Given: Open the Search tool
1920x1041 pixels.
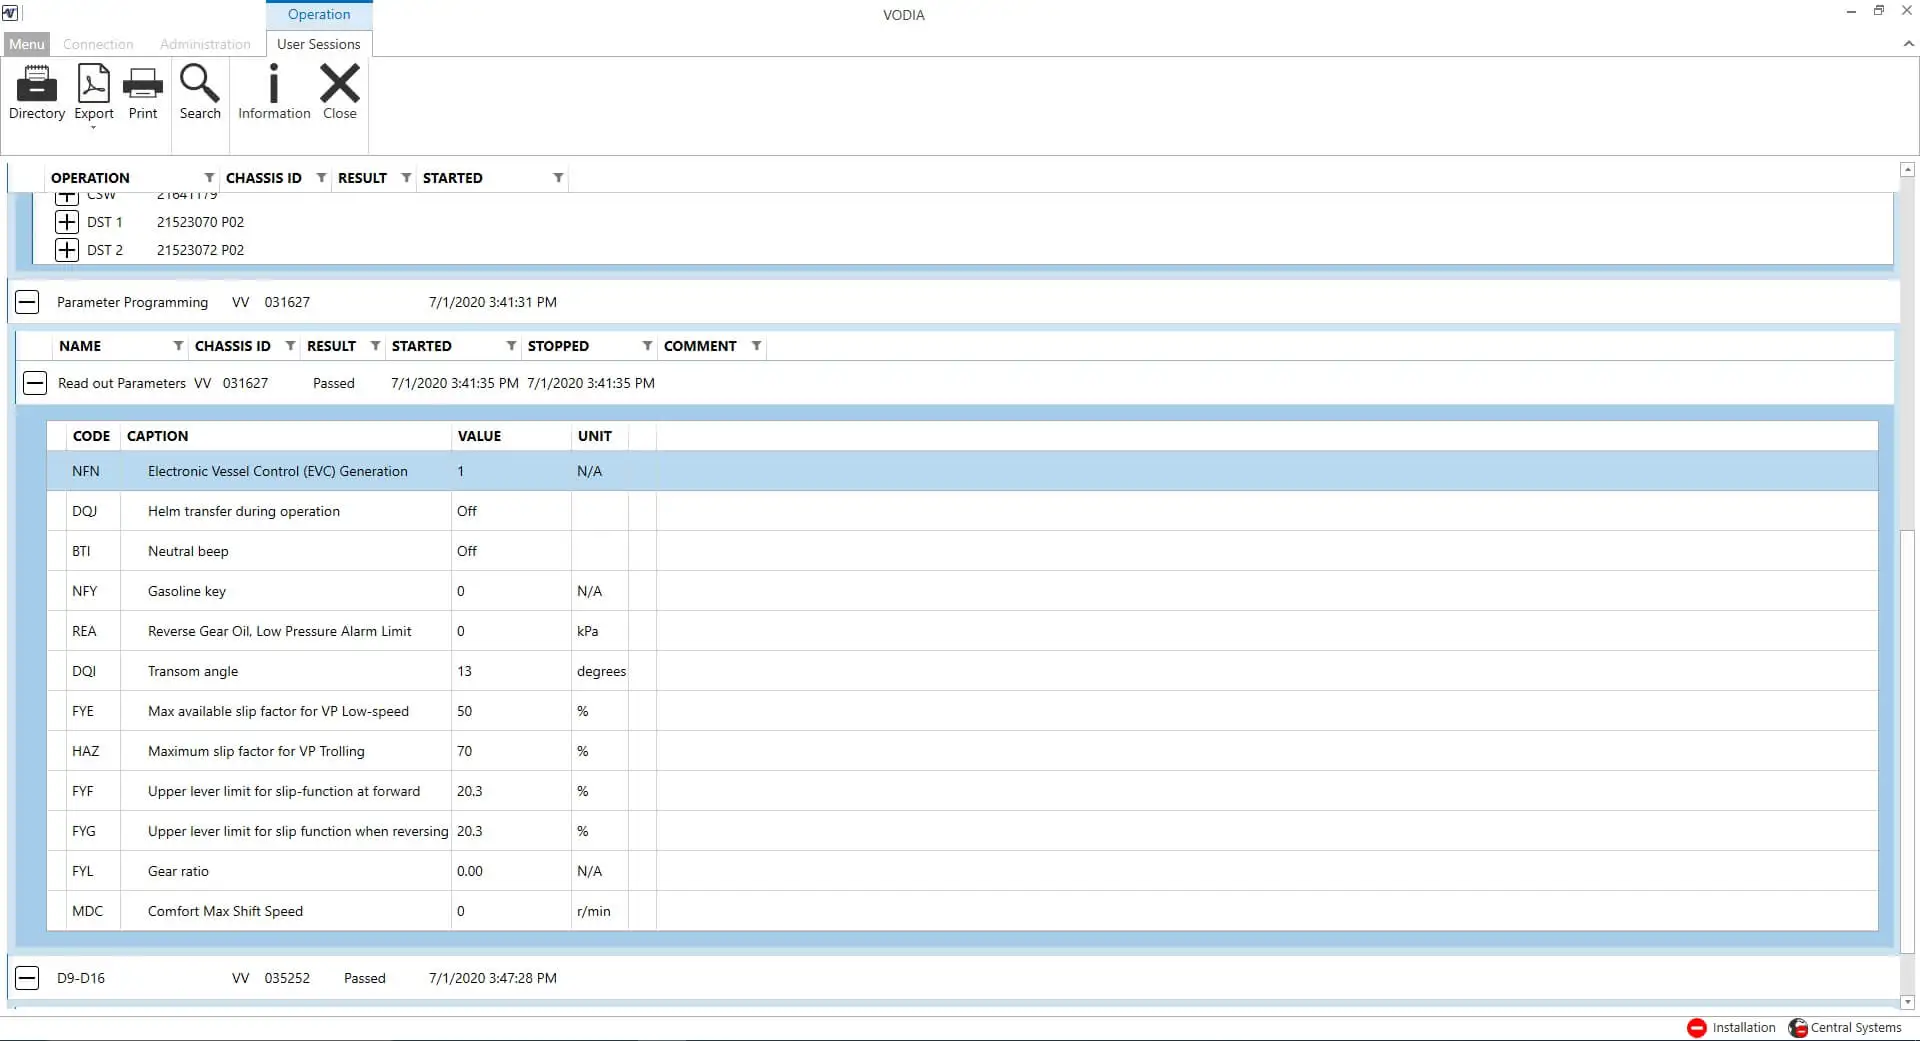Looking at the screenshot, I should [200, 88].
